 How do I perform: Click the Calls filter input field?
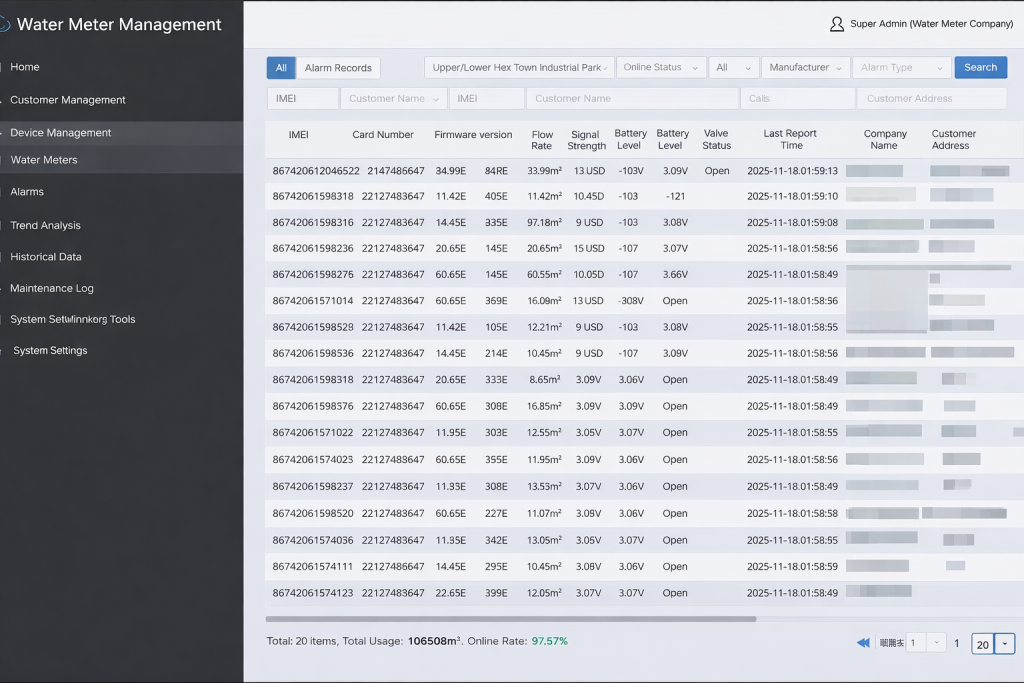point(797,99)
